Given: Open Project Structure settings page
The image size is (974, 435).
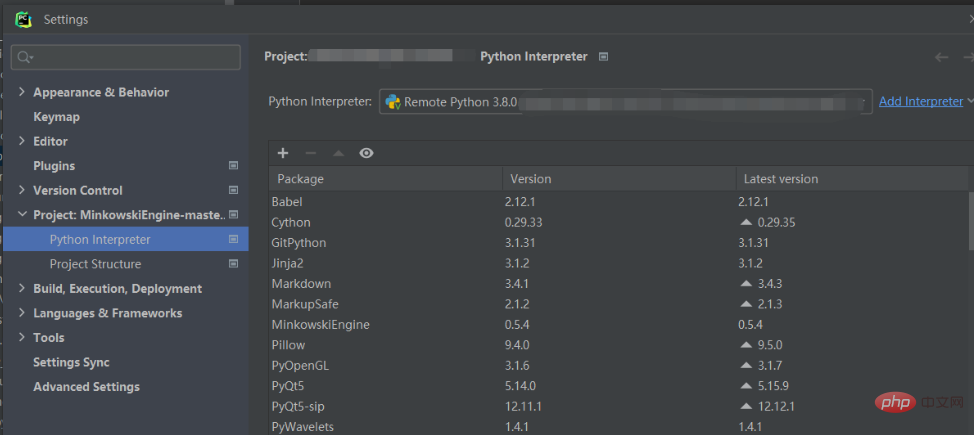Looking at the screenshot, I should point(95,264).
